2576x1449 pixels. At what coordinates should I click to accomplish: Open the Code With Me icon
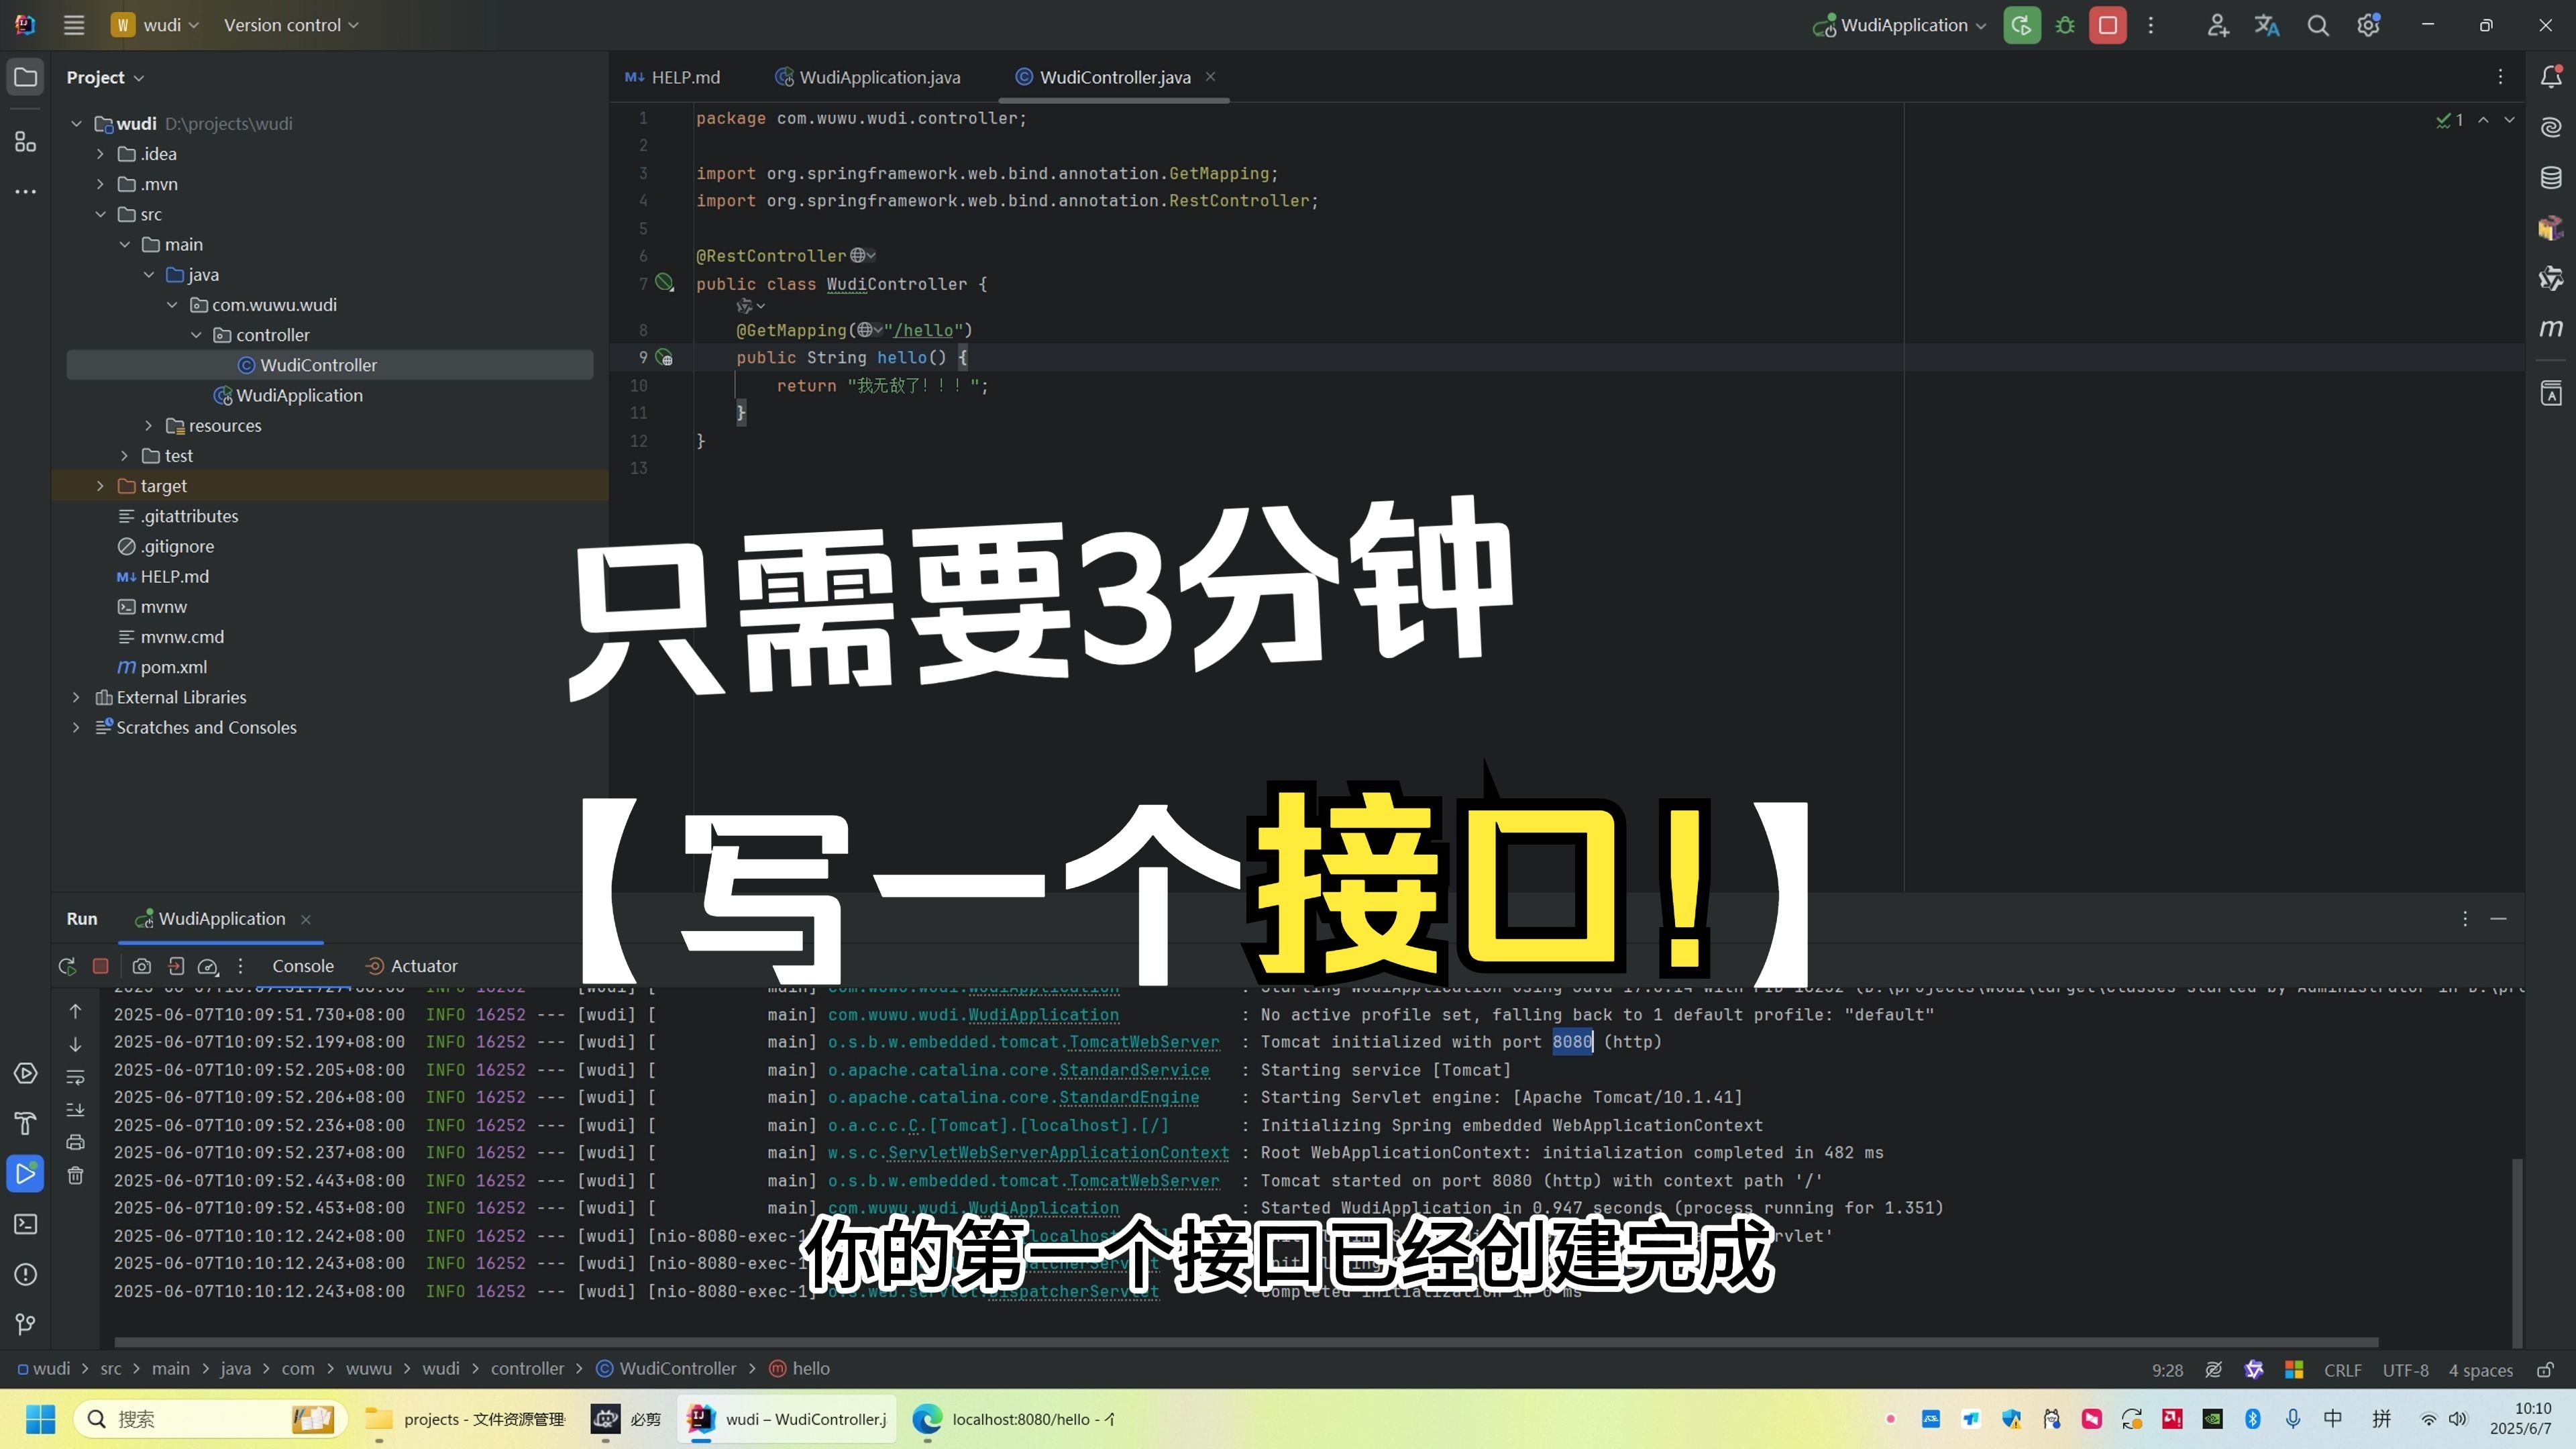tap(2217, 25)
